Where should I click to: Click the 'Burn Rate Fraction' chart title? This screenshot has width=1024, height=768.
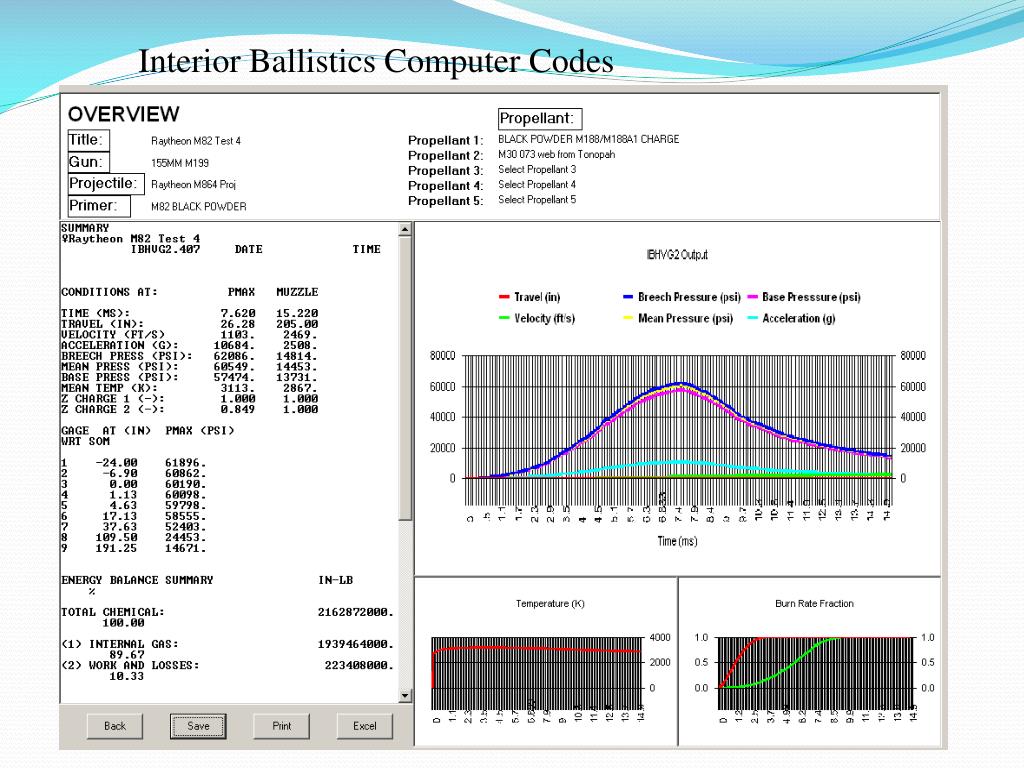pyautogui.click(x=814, y=604)
